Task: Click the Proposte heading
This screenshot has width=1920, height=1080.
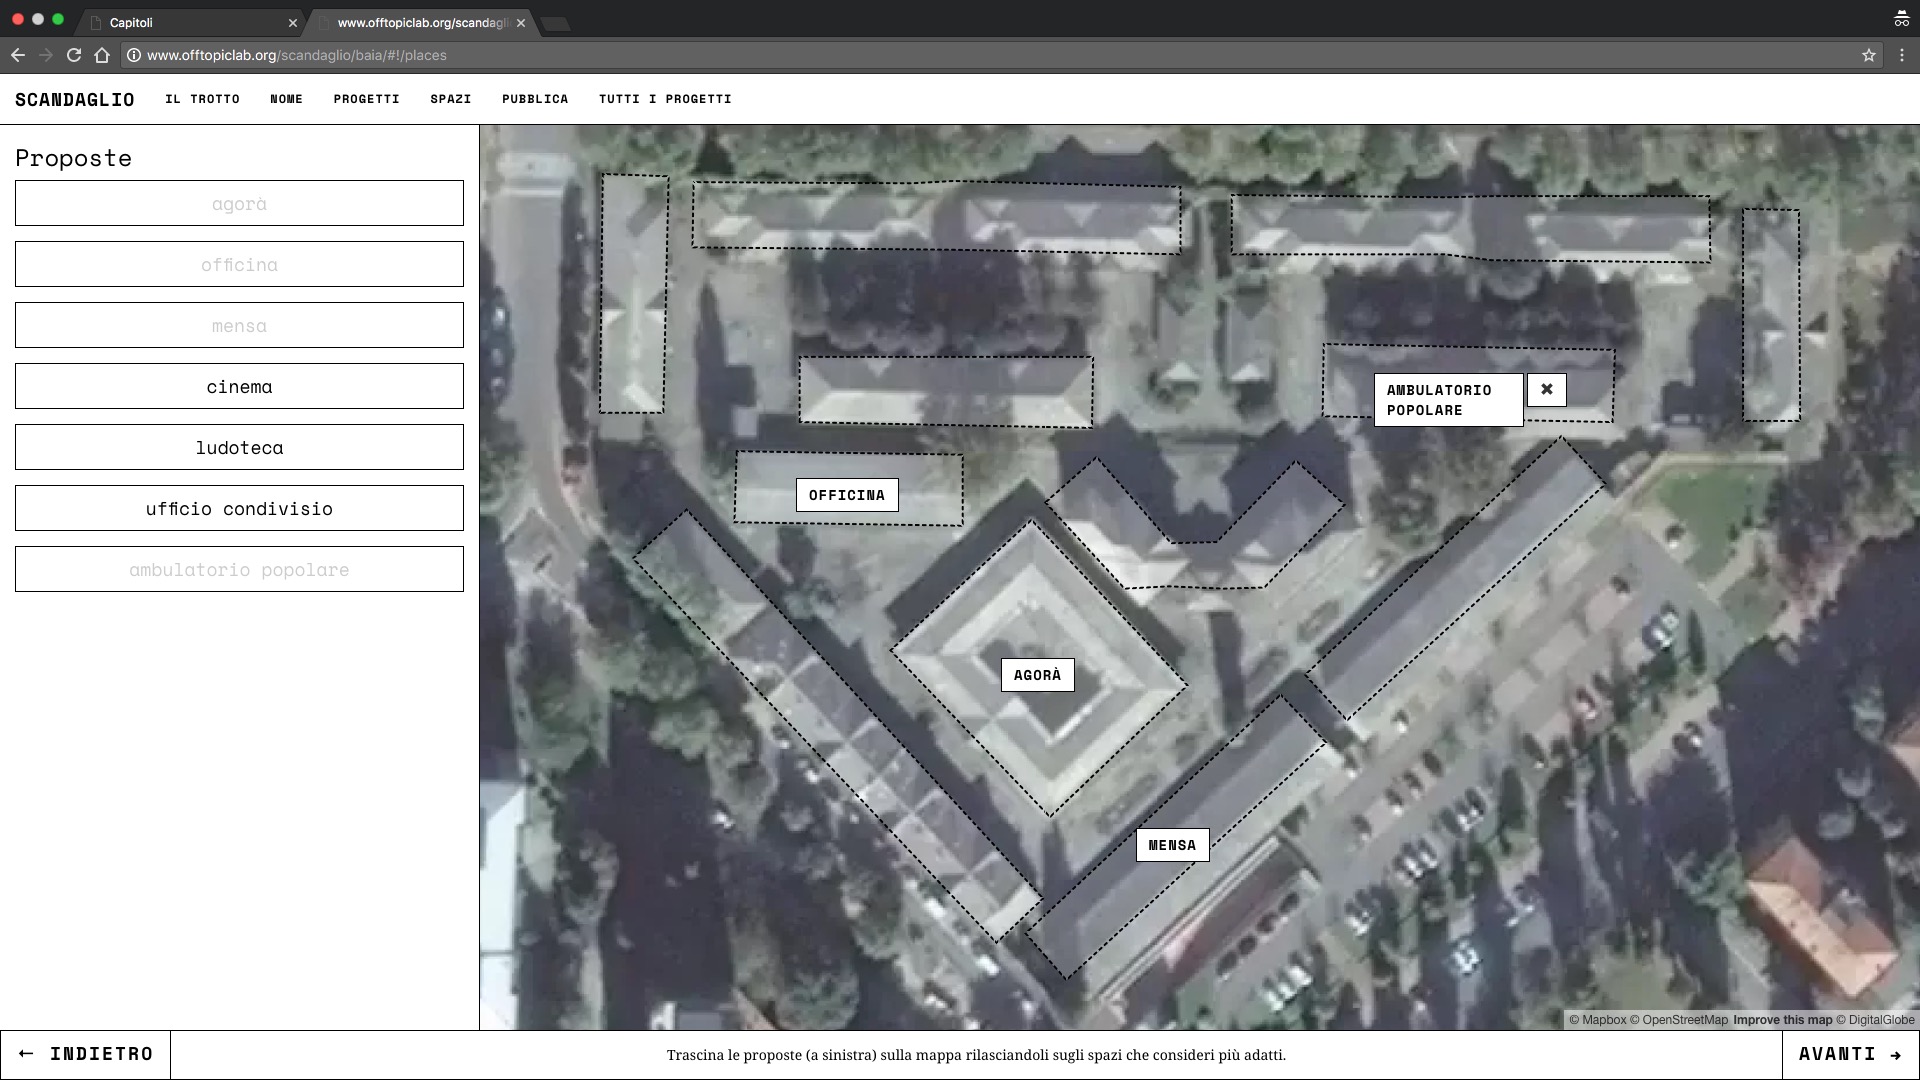Action: pos(74,158)
